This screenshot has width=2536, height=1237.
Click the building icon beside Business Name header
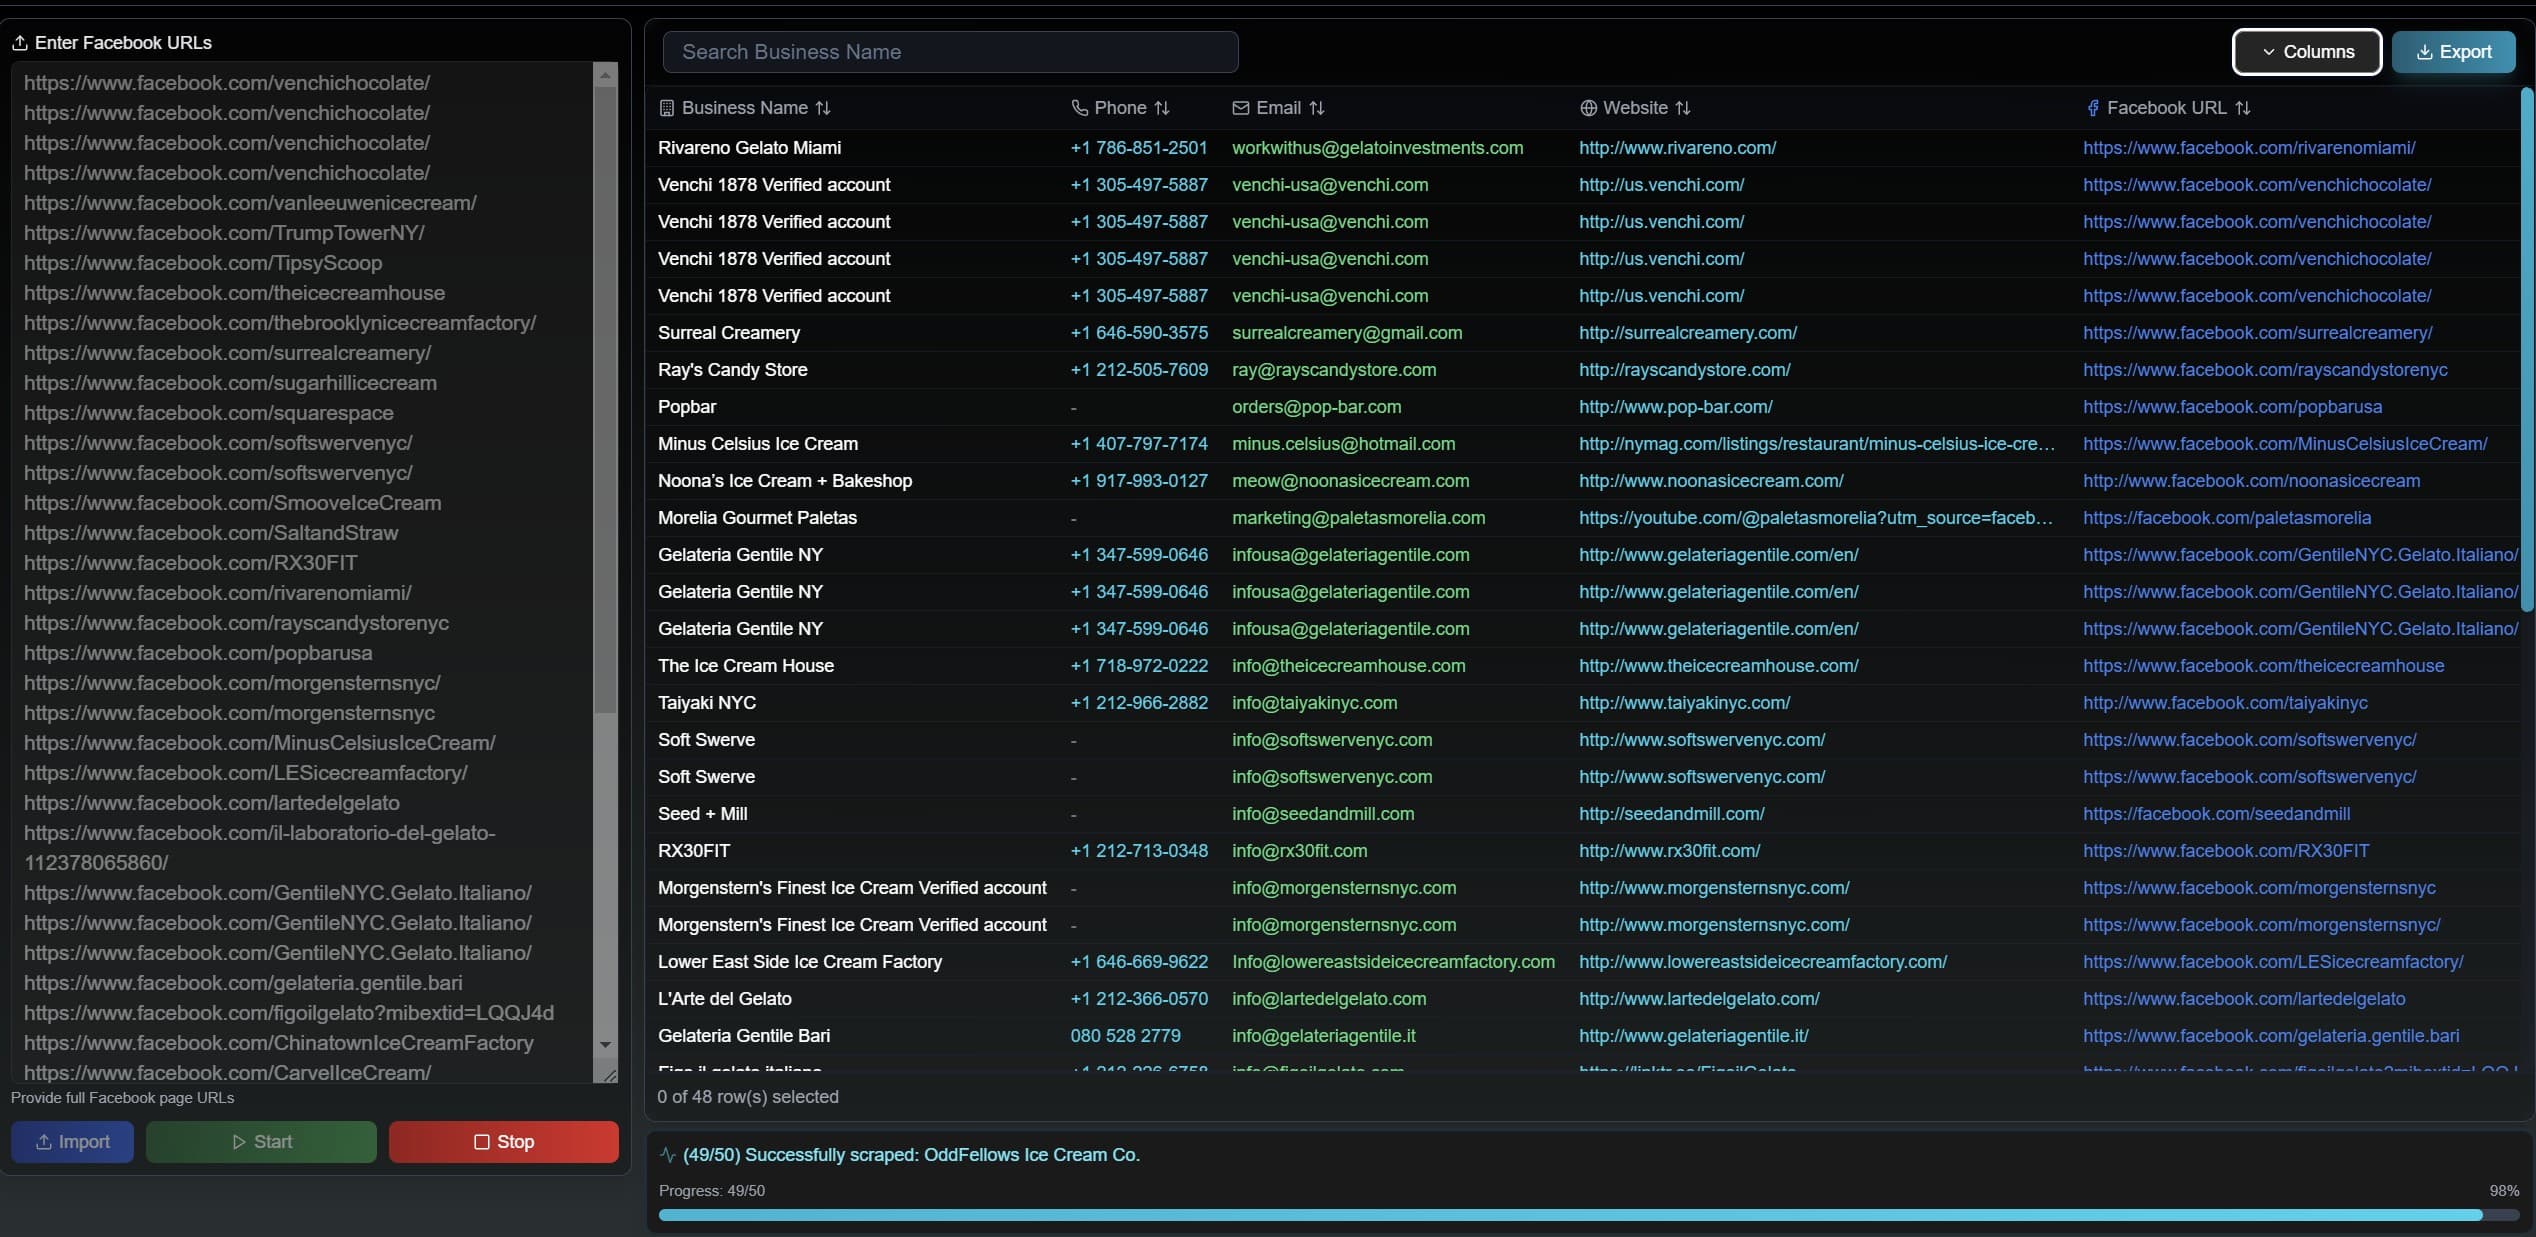coord(668,107)
